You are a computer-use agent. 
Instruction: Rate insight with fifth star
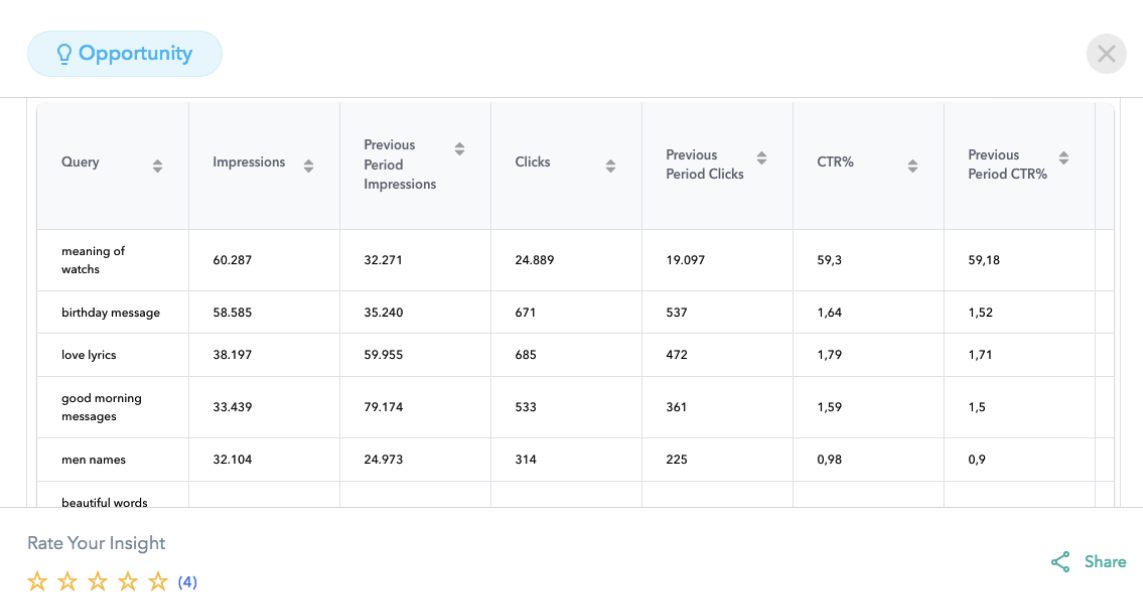(158, 581)
